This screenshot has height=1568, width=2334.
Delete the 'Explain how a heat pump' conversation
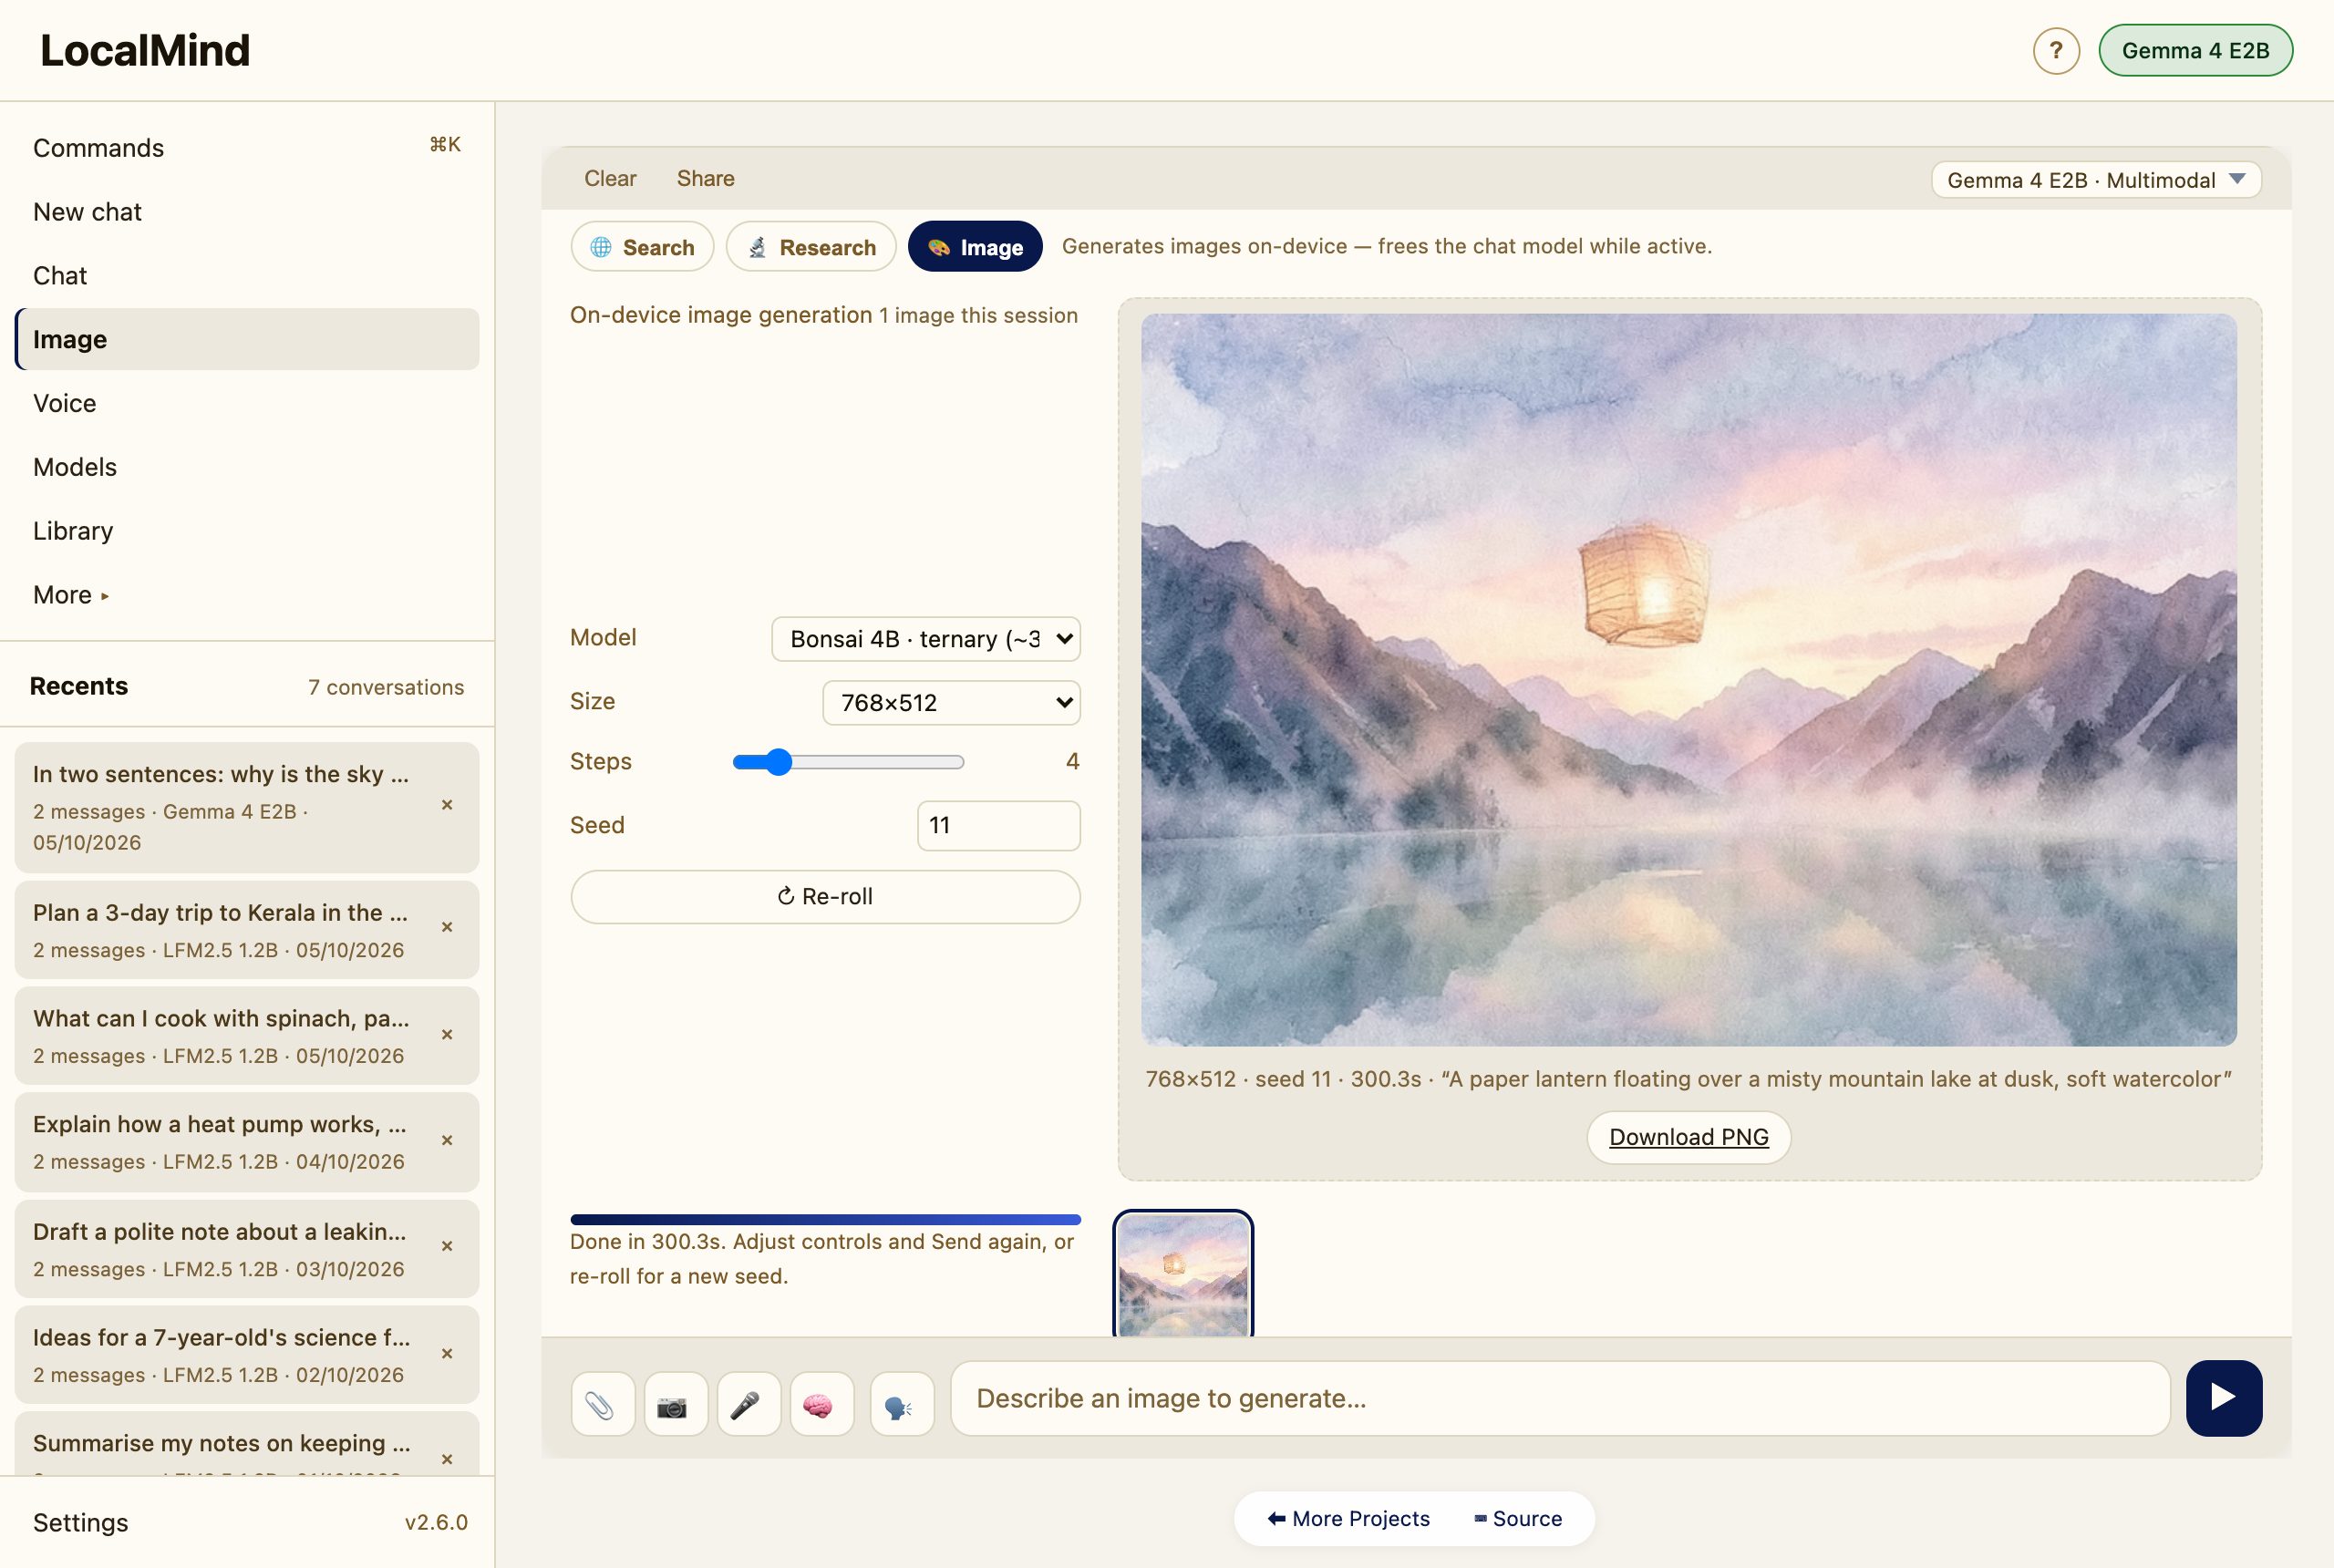(x=447, y=1140)
